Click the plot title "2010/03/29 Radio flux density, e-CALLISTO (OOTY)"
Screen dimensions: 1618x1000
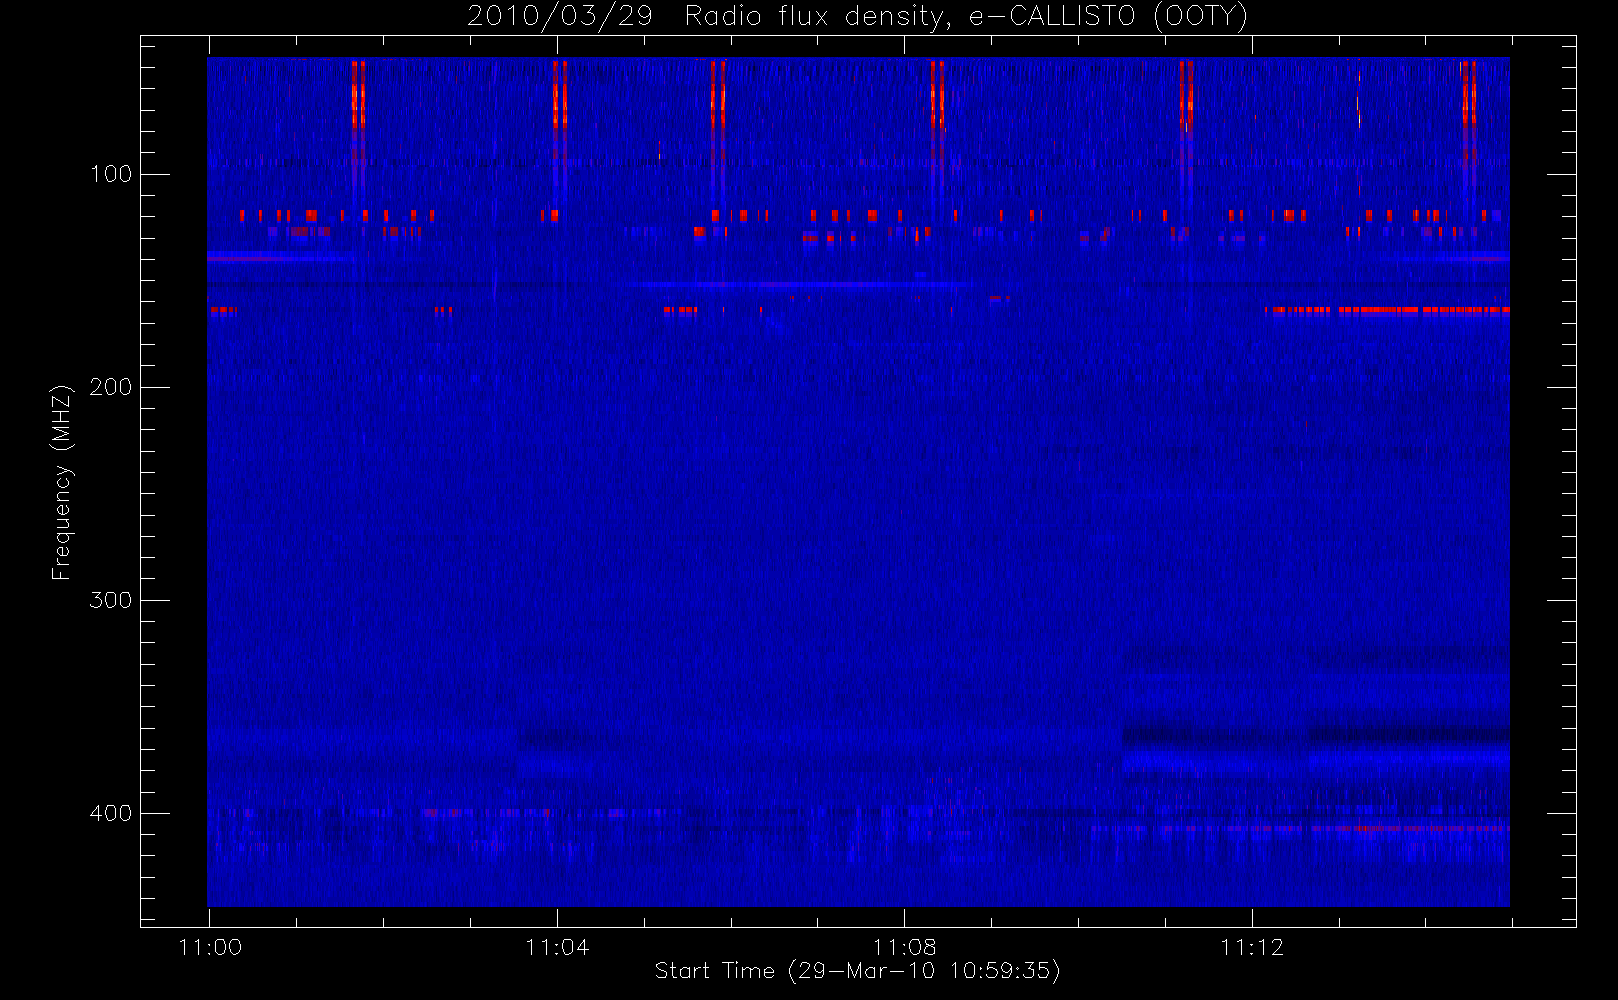point(857,17)
